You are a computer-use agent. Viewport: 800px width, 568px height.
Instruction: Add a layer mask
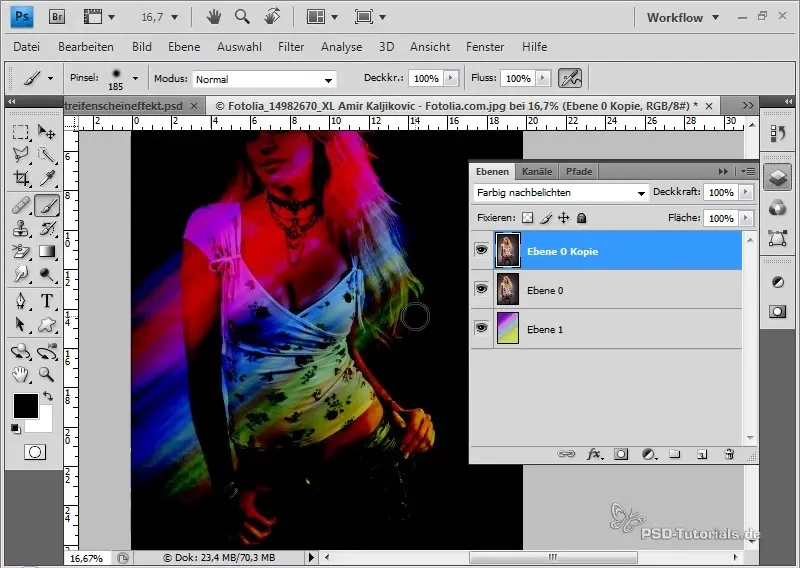click(x=621, y=454)
